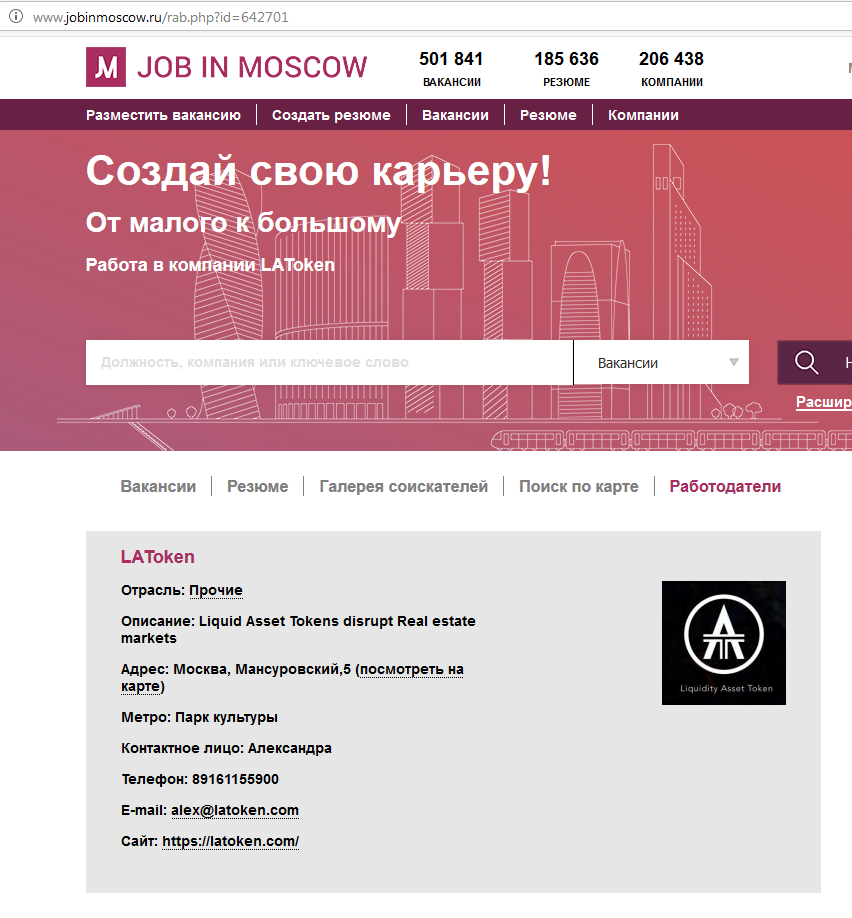This screenshot has width=852, height=918.
Task: Click the 185 636 Резюме counter
Action: coord(566,68)
